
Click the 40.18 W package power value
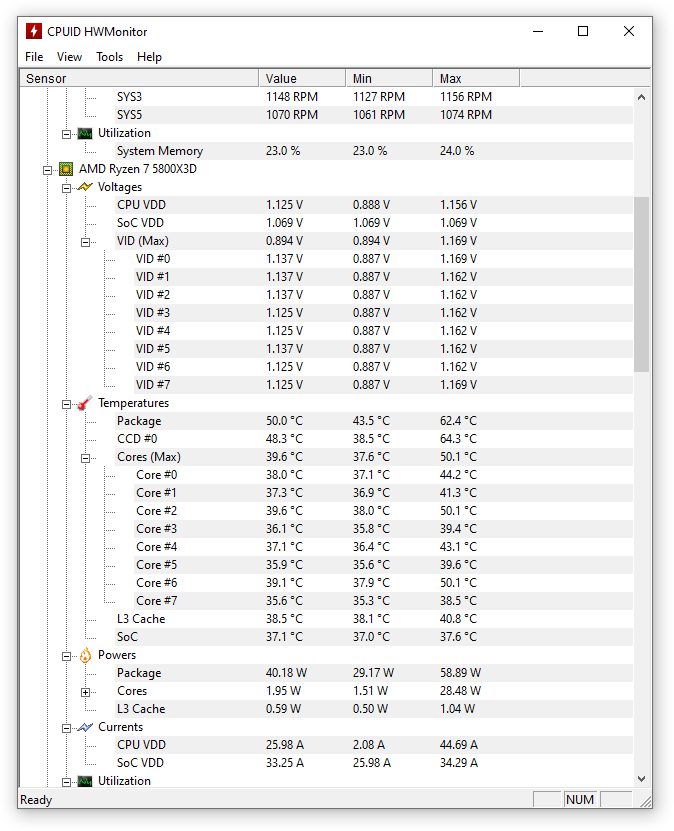[x=286, y=674]
